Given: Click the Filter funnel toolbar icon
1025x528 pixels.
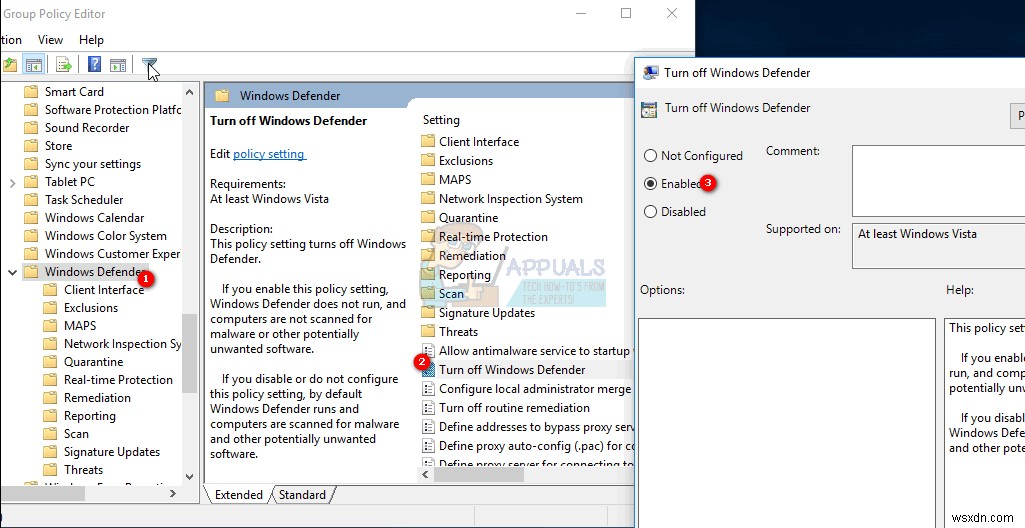Looking at the screenshot, I should pyautogui.click(x=149, y=64).
